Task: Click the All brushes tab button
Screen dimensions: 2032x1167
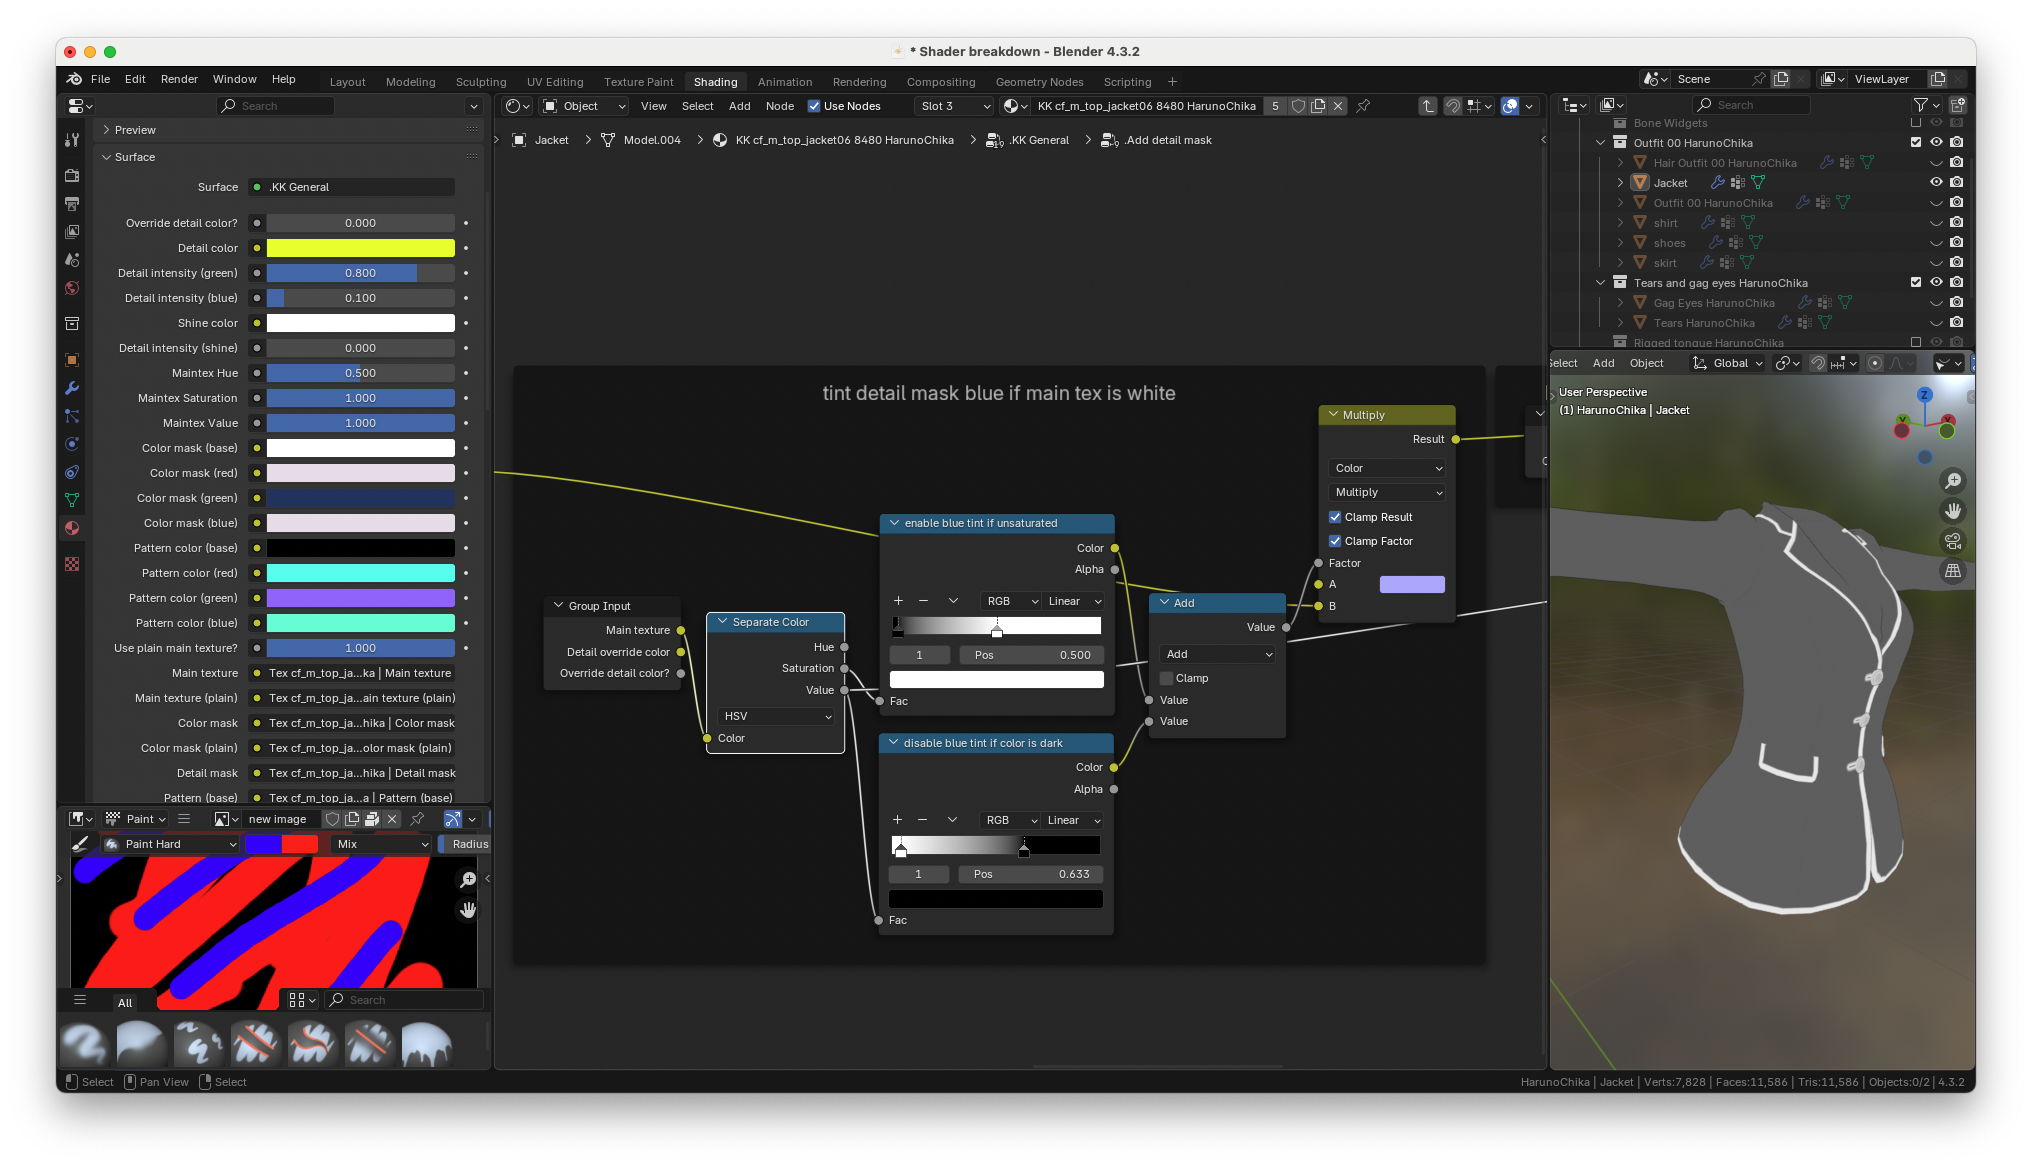Action: click(125, 1002)
